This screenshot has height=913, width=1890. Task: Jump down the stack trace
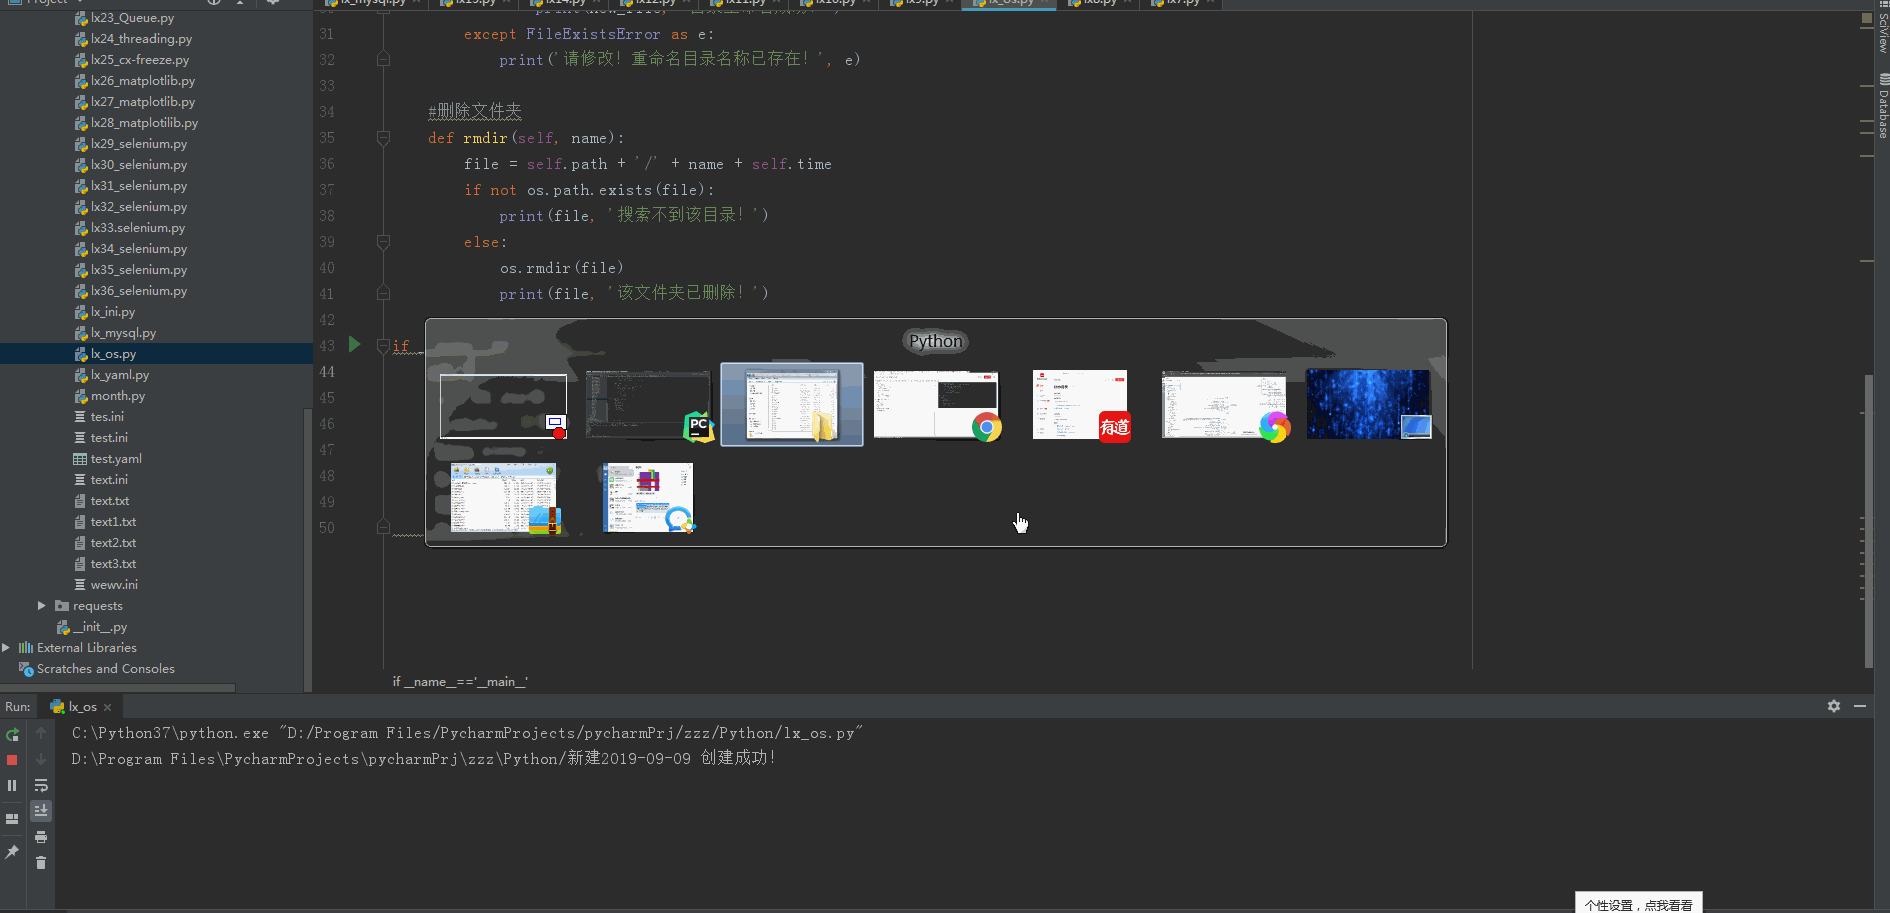(41, 760)
